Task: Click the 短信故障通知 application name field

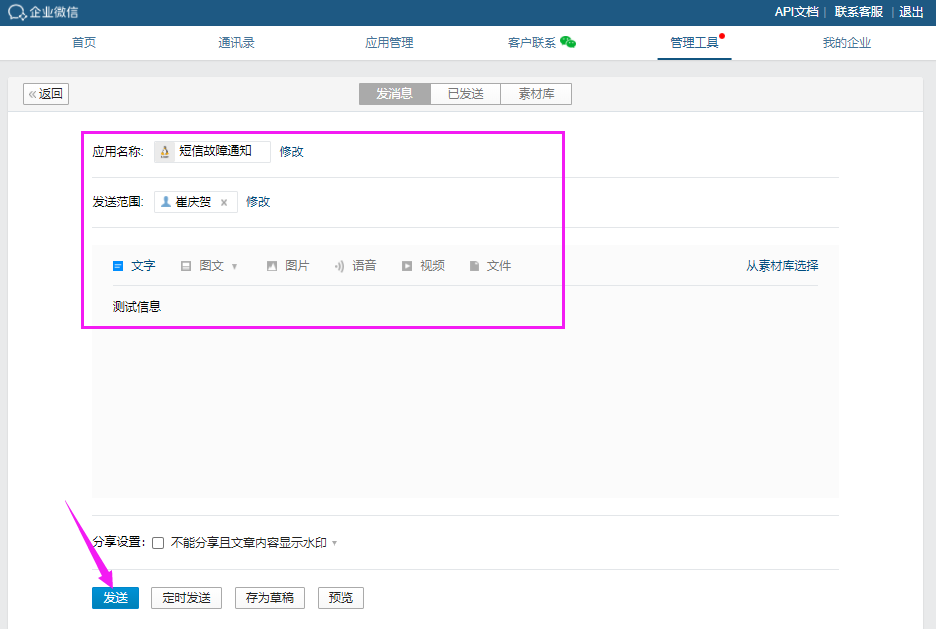Action: [x=213, y=152]
